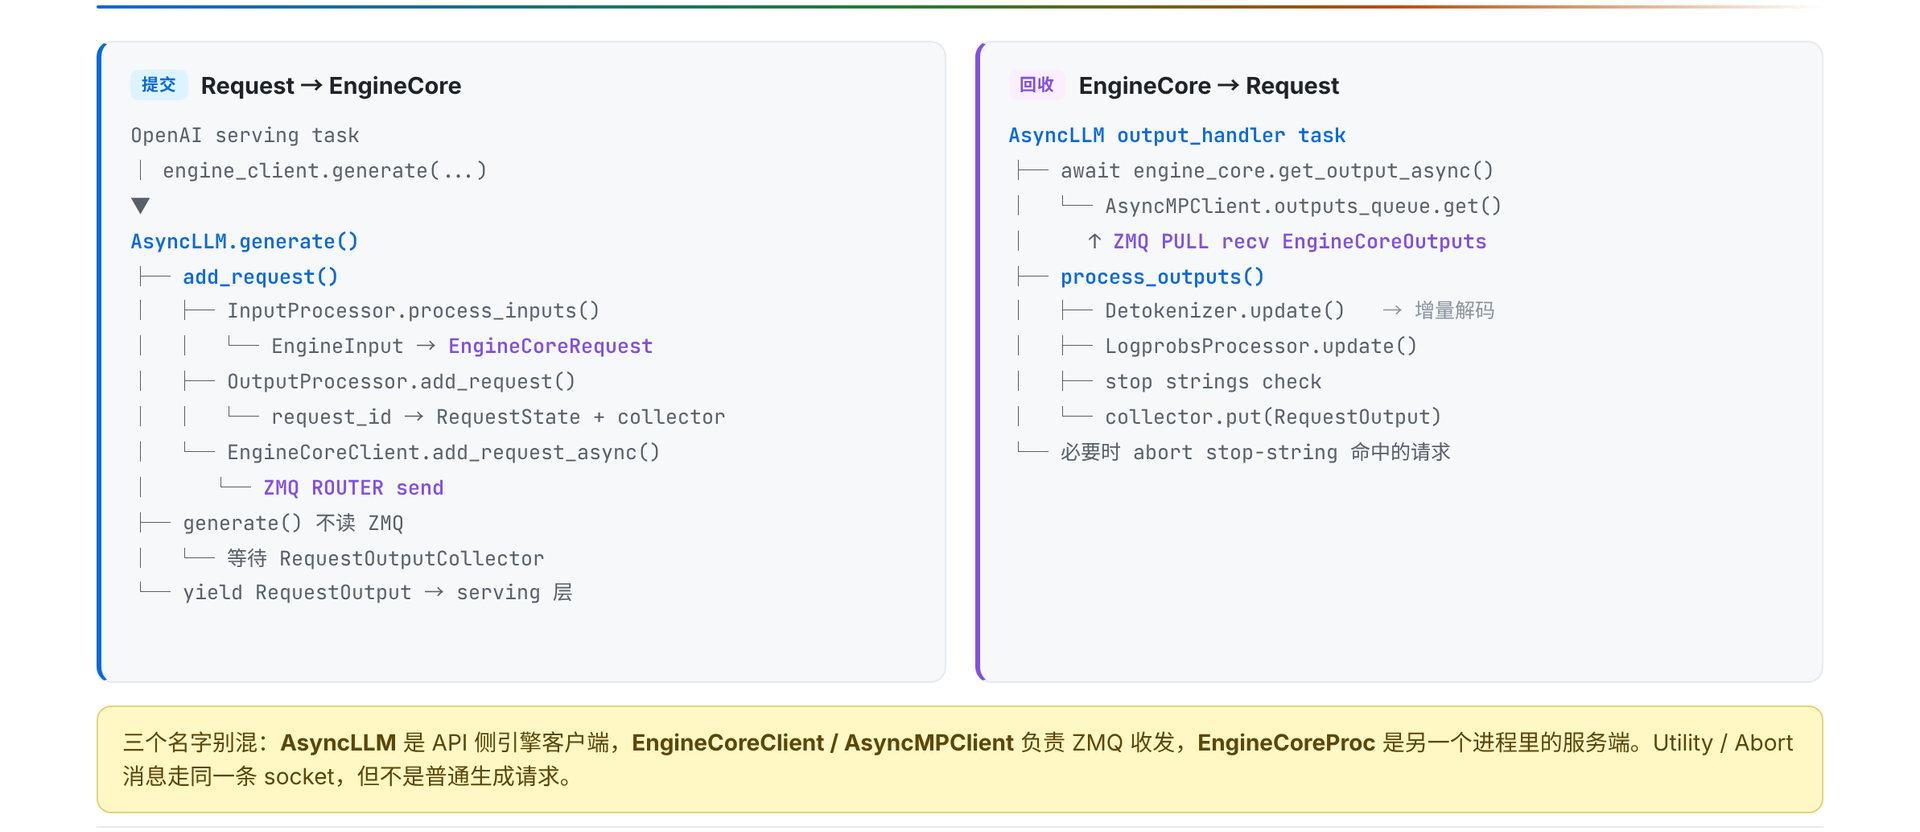Click the gray '增量解码' annotation
1920x832 pixels.
coord(1454,311)
